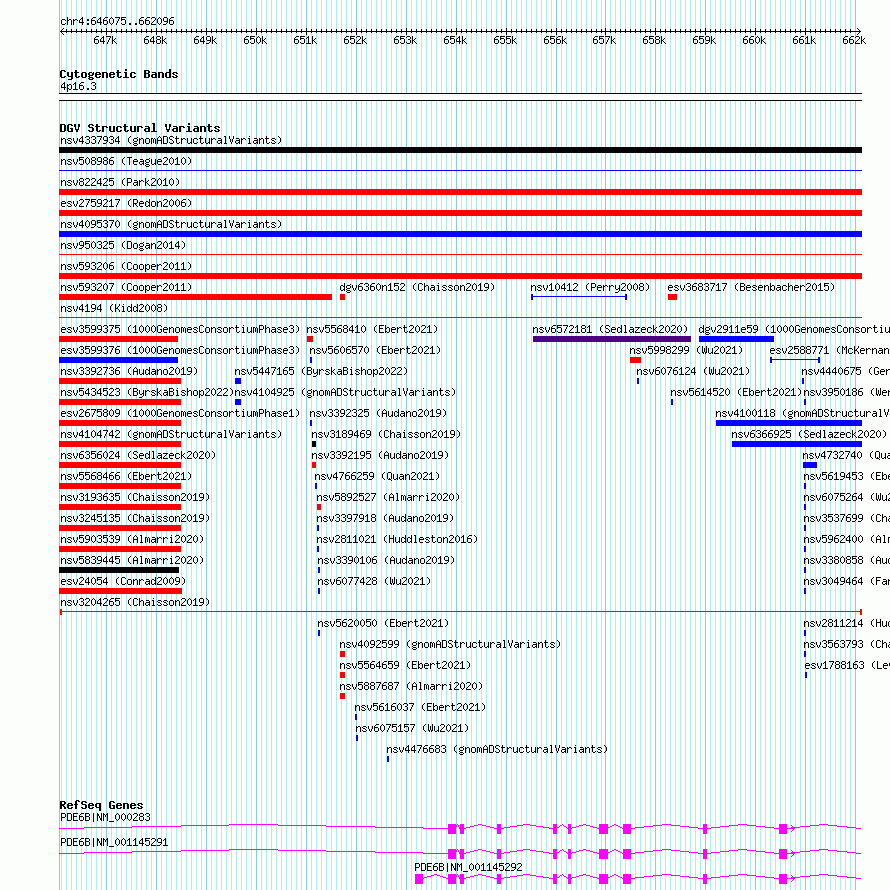Open gene transcript PDE6B|NM_001145291
The width and height of the screenshot is (890, 890).
click(x=114, y=842)
